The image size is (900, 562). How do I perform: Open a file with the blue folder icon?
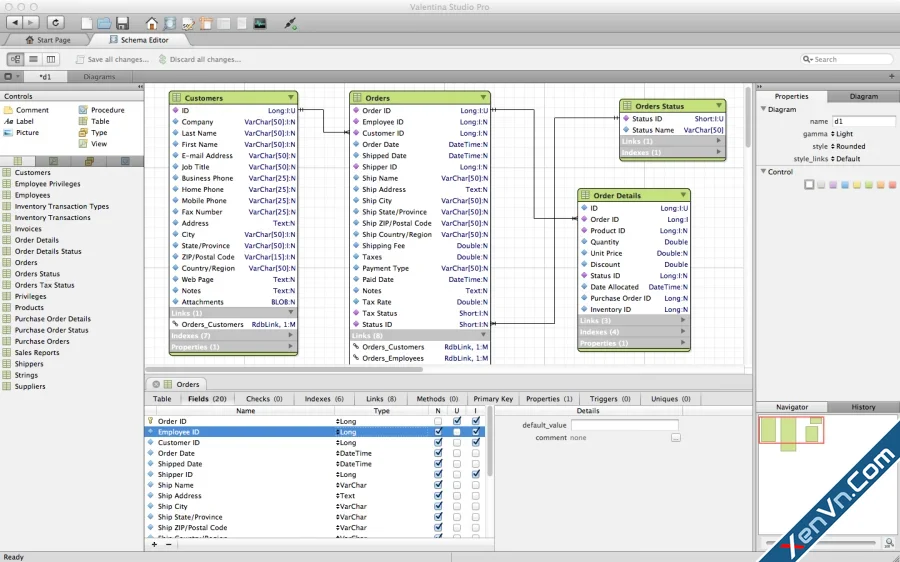[x=104, y=24]
